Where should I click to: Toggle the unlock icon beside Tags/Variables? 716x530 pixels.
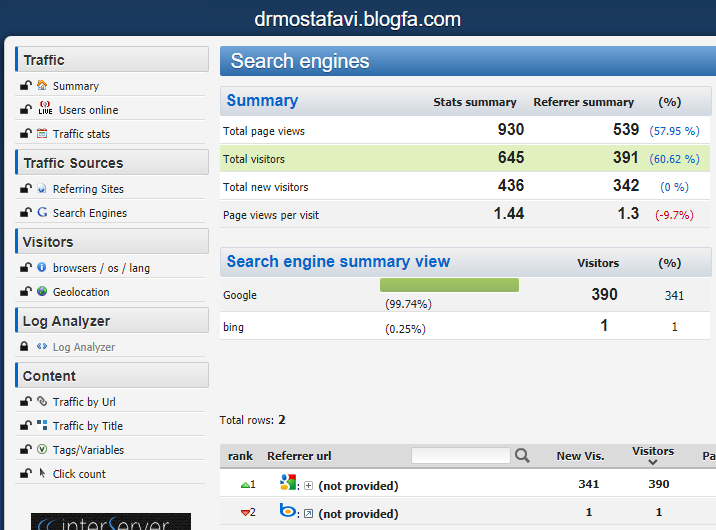[x=25, y=449]
